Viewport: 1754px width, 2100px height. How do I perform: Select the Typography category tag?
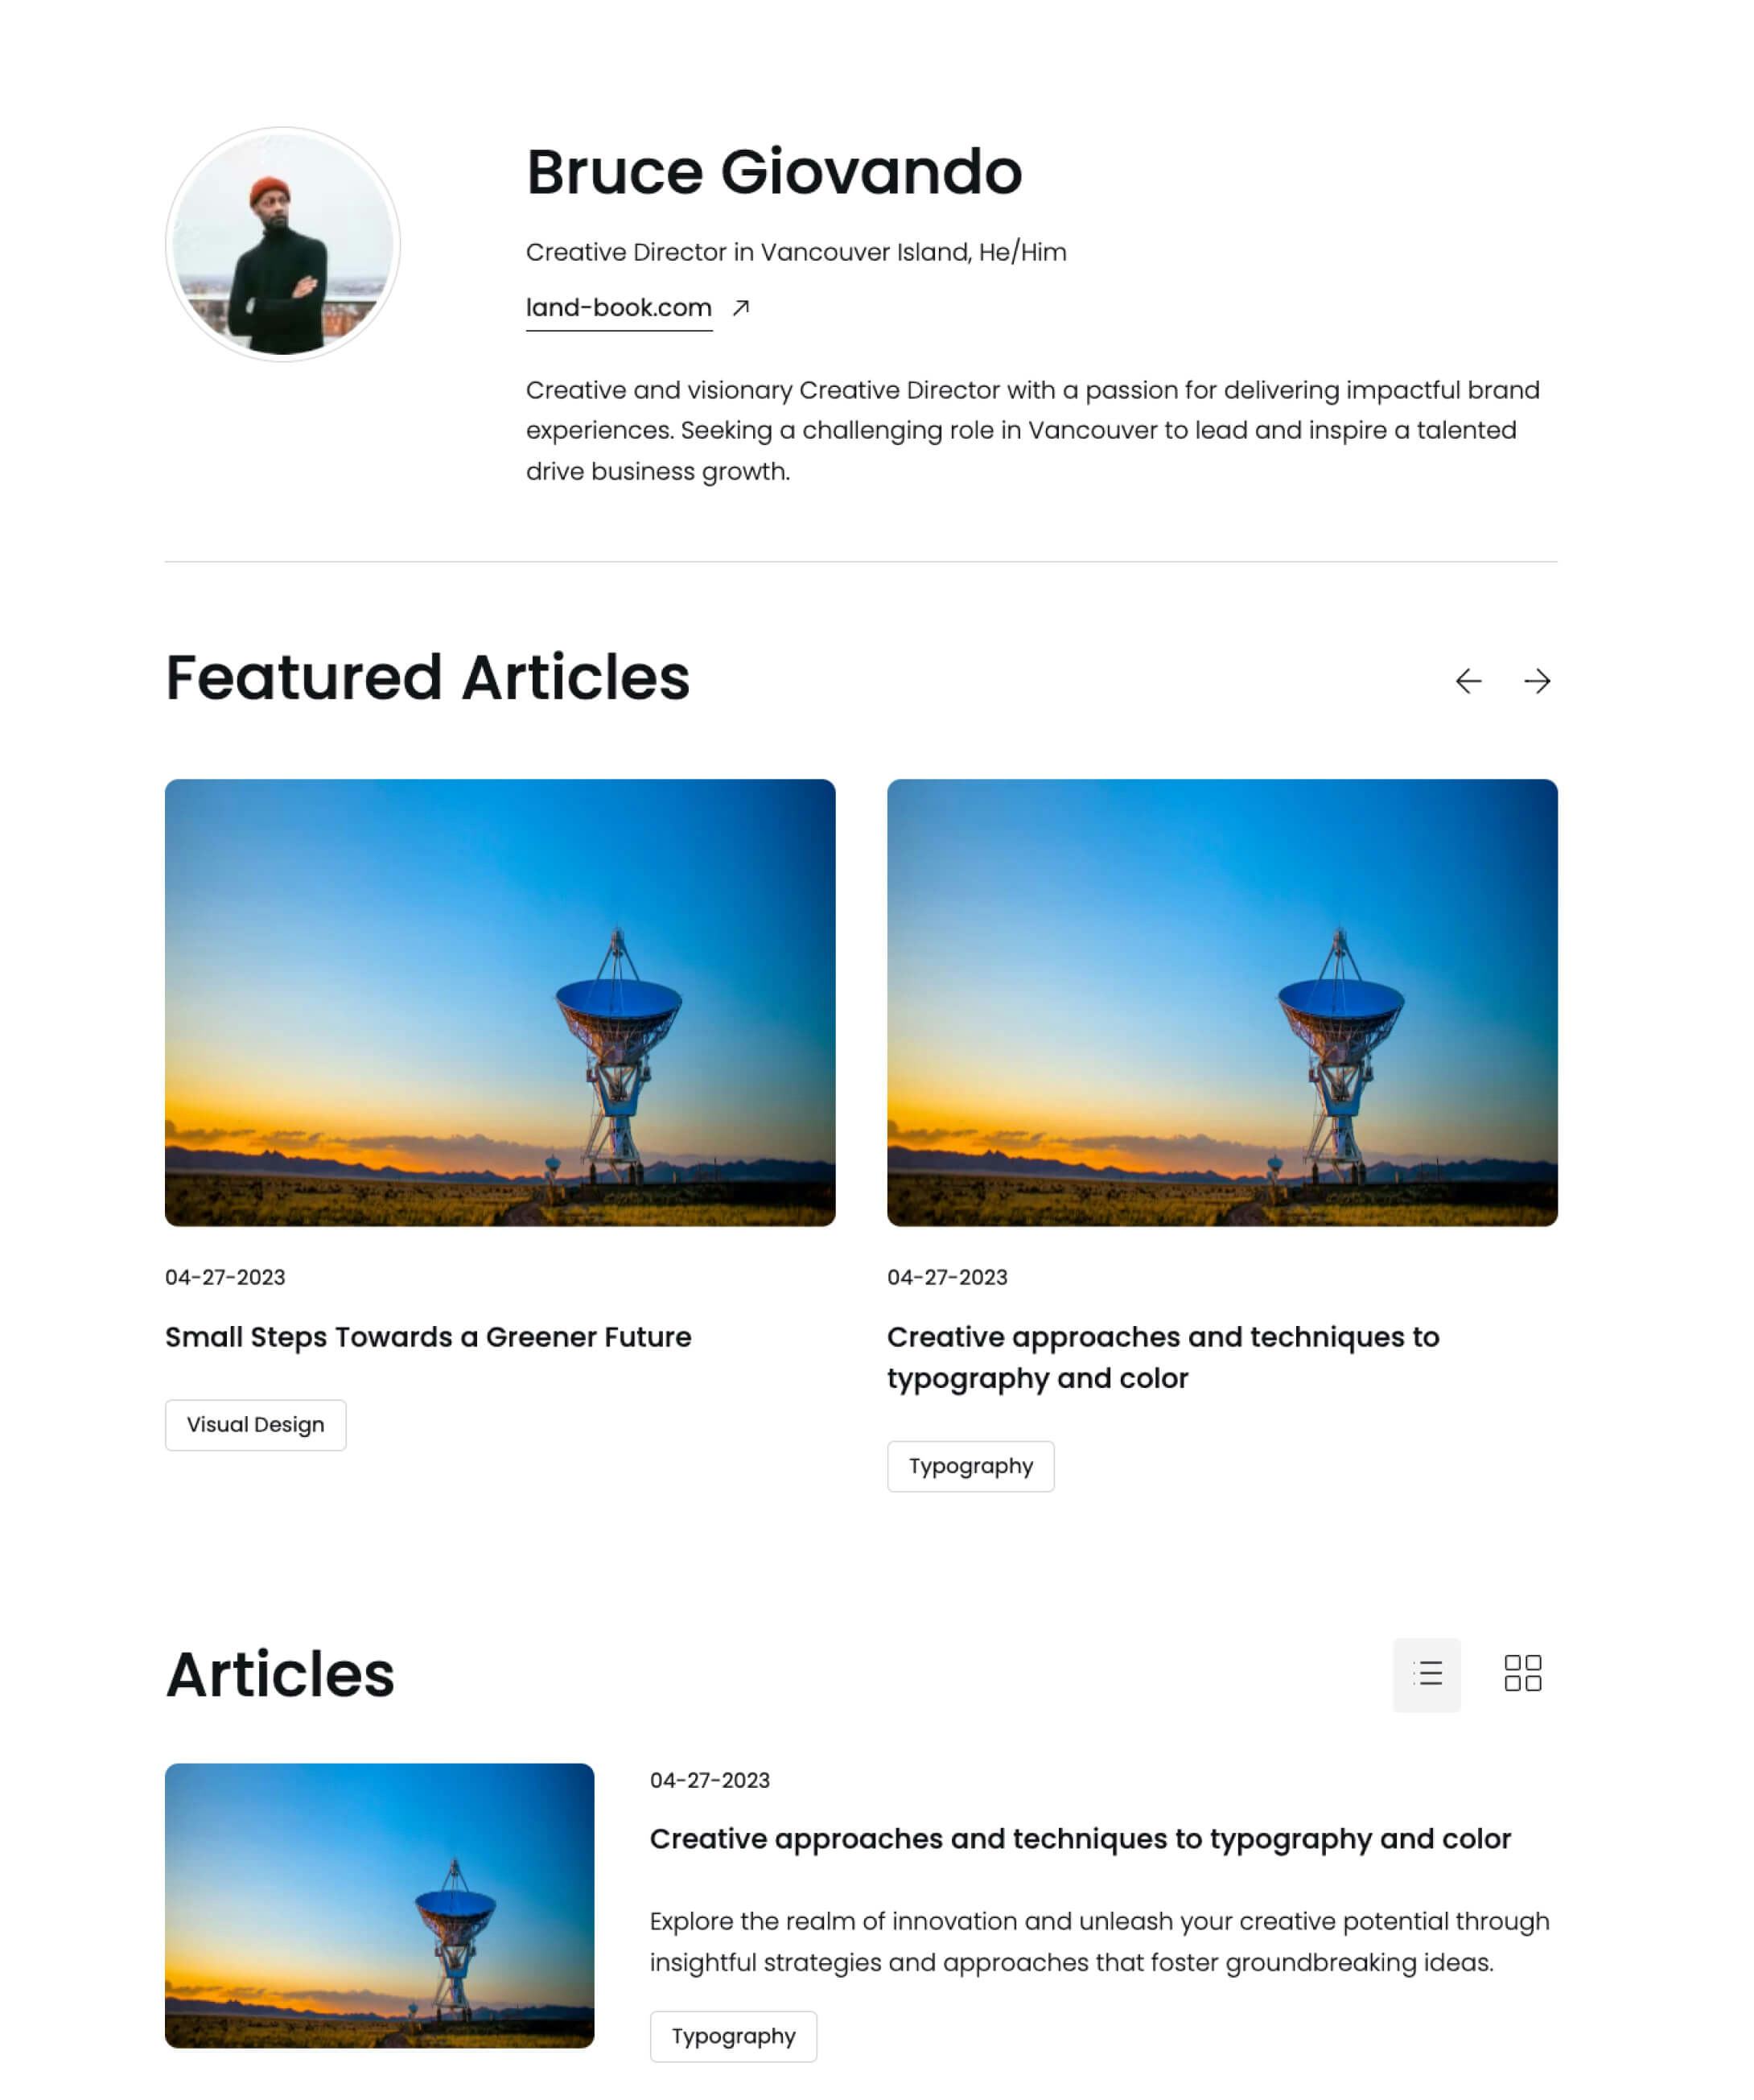click(x=971, y=1465)
